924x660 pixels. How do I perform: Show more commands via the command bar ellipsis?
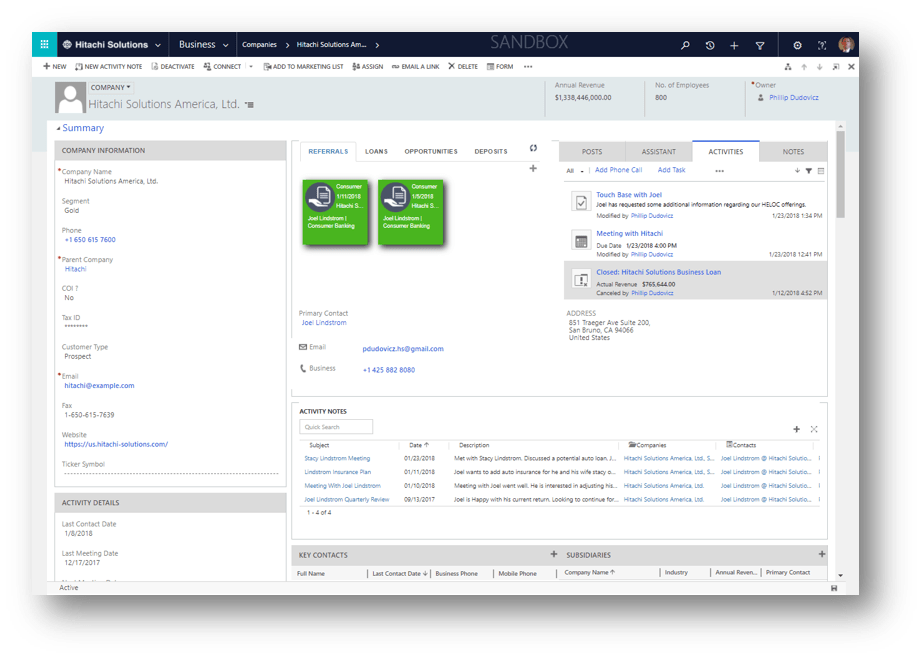pos(528,67)
